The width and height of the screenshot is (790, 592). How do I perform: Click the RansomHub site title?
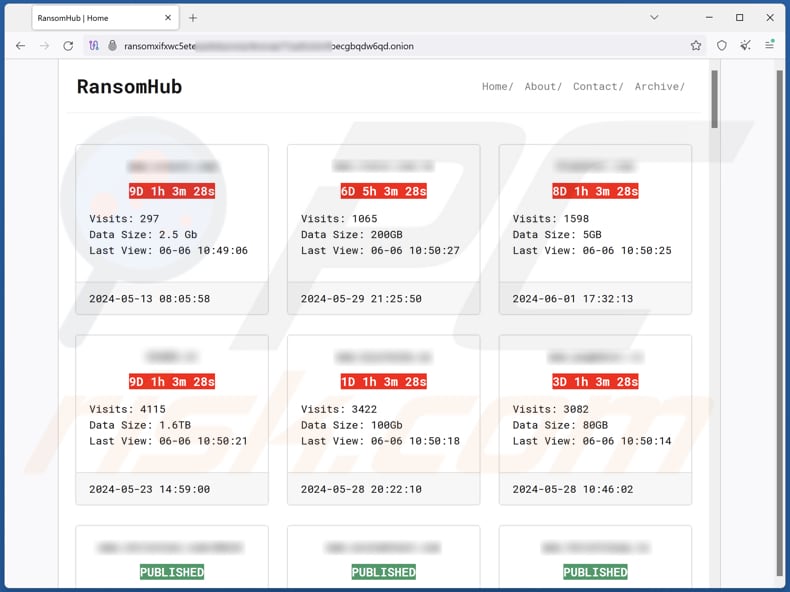click(x=129, y=87)
